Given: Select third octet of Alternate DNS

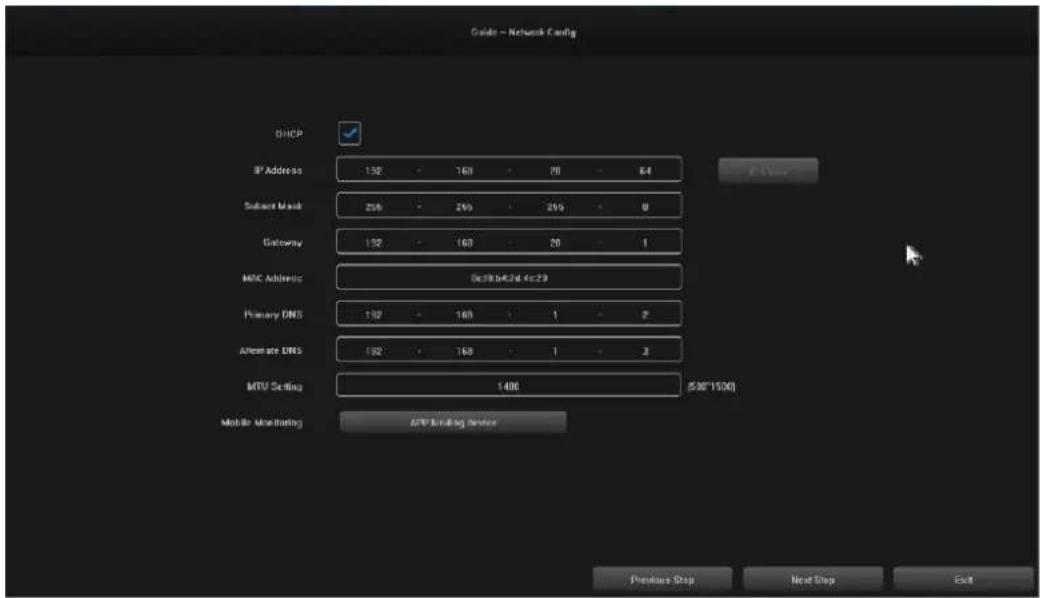Looking at the screenshot, I should click(x=555, y=351).
